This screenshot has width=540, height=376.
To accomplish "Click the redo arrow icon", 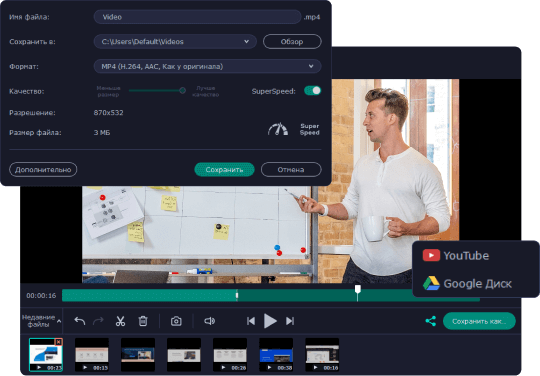I will click(98, 321).
